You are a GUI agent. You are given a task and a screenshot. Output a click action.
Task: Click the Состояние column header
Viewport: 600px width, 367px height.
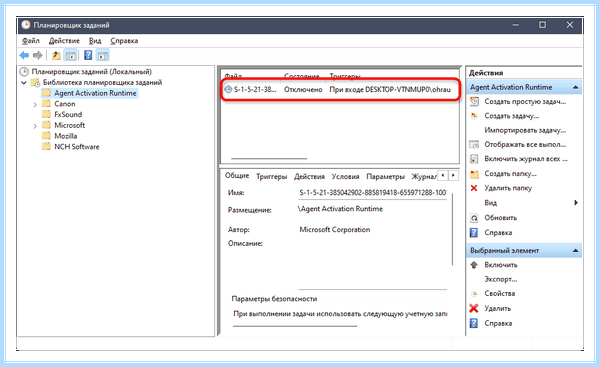[x=302, y=76]
